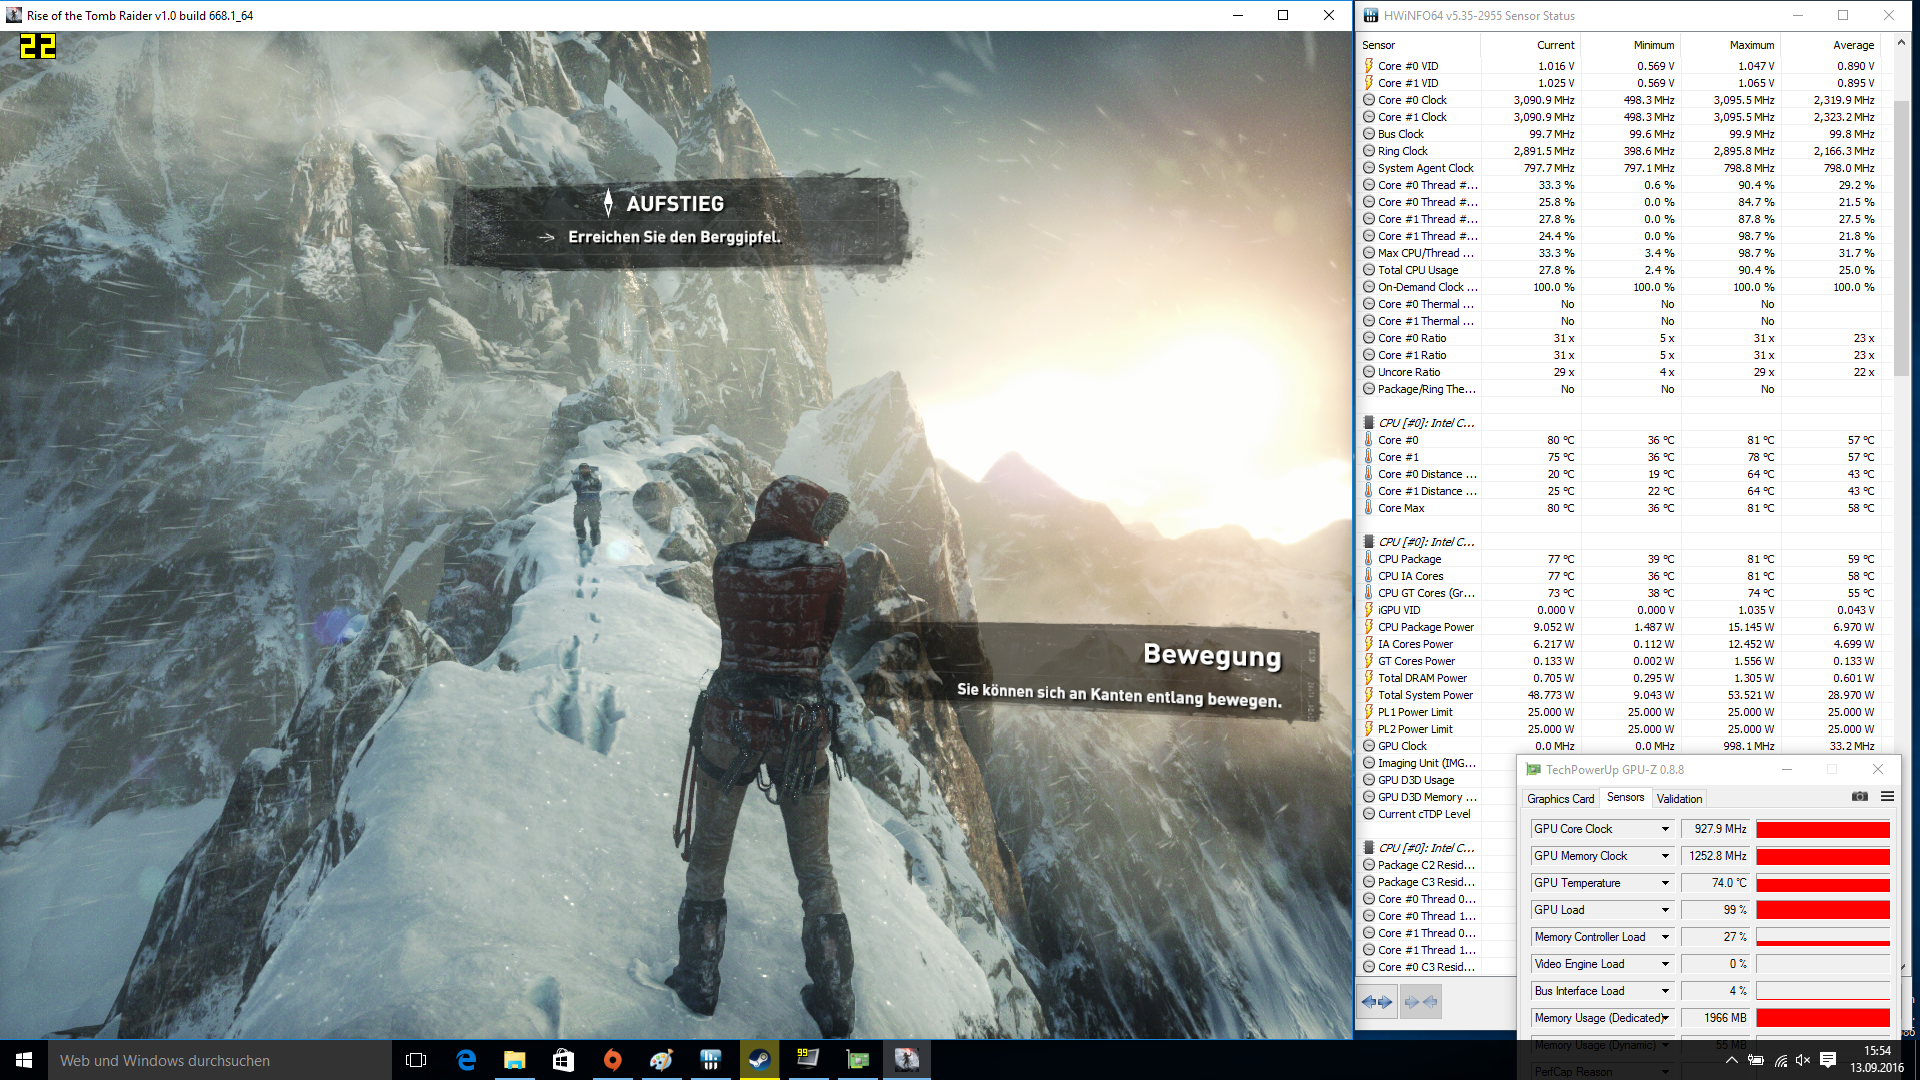Open the Validation tab in GPU-Z
1920x1080 pixels.
1679,798
